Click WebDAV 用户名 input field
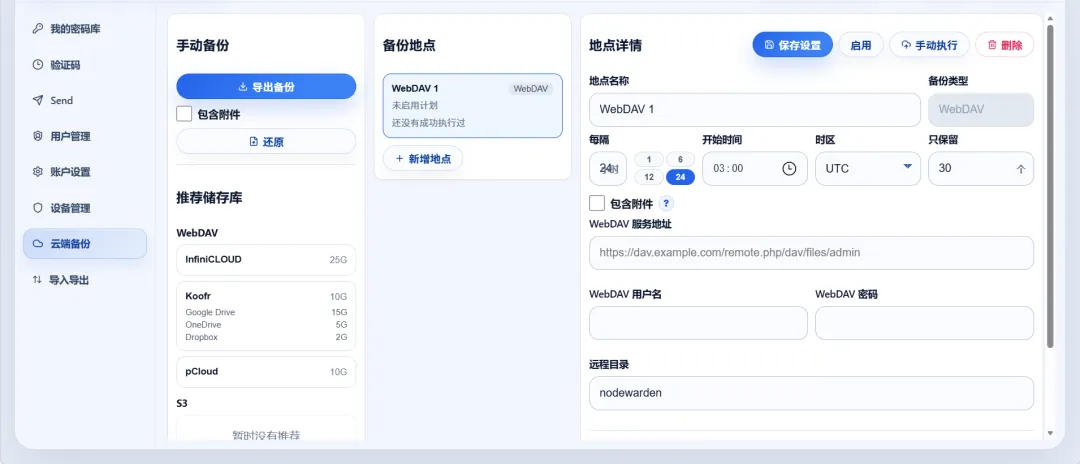Viewport: 1080px width, 464px height. pos(698,323)
